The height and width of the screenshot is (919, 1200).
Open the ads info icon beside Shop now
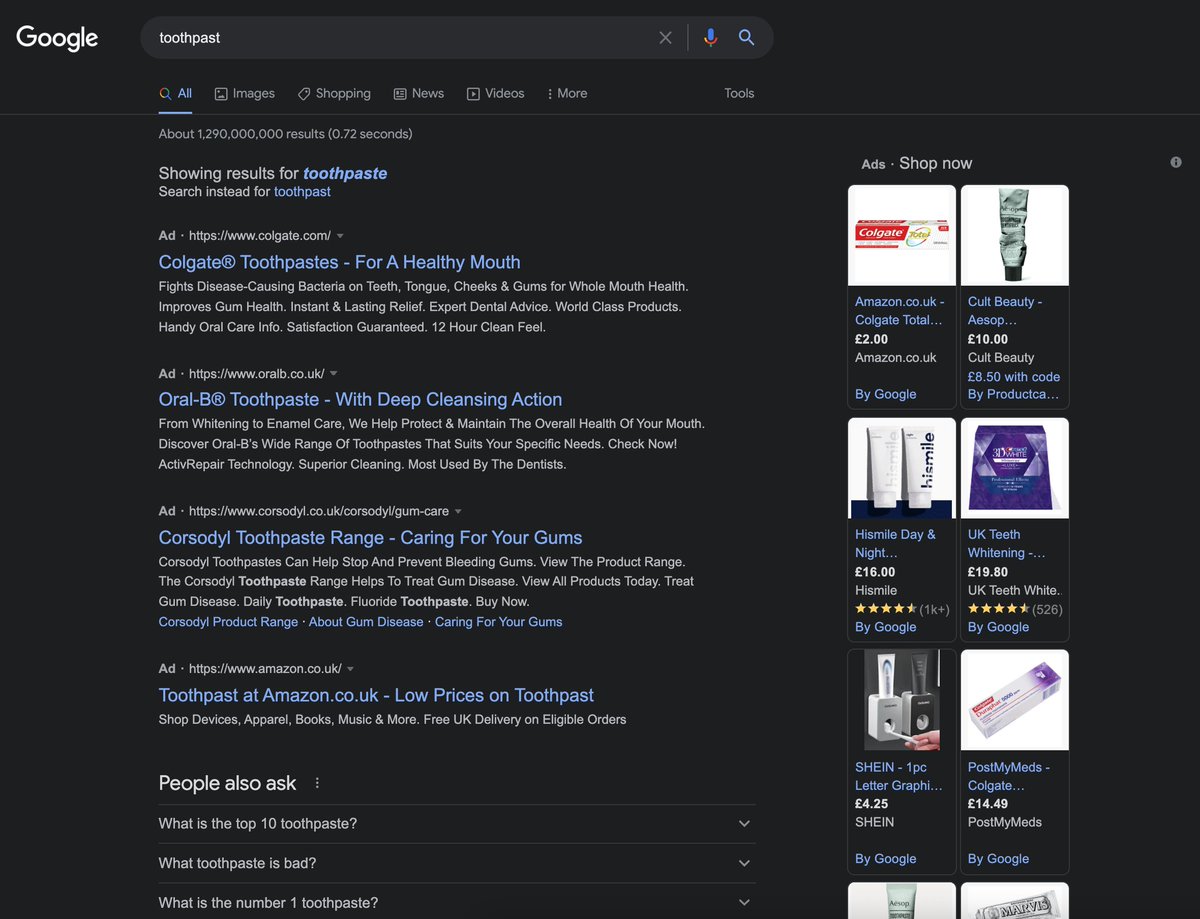pyautogui.click(x=1176, y=162)
